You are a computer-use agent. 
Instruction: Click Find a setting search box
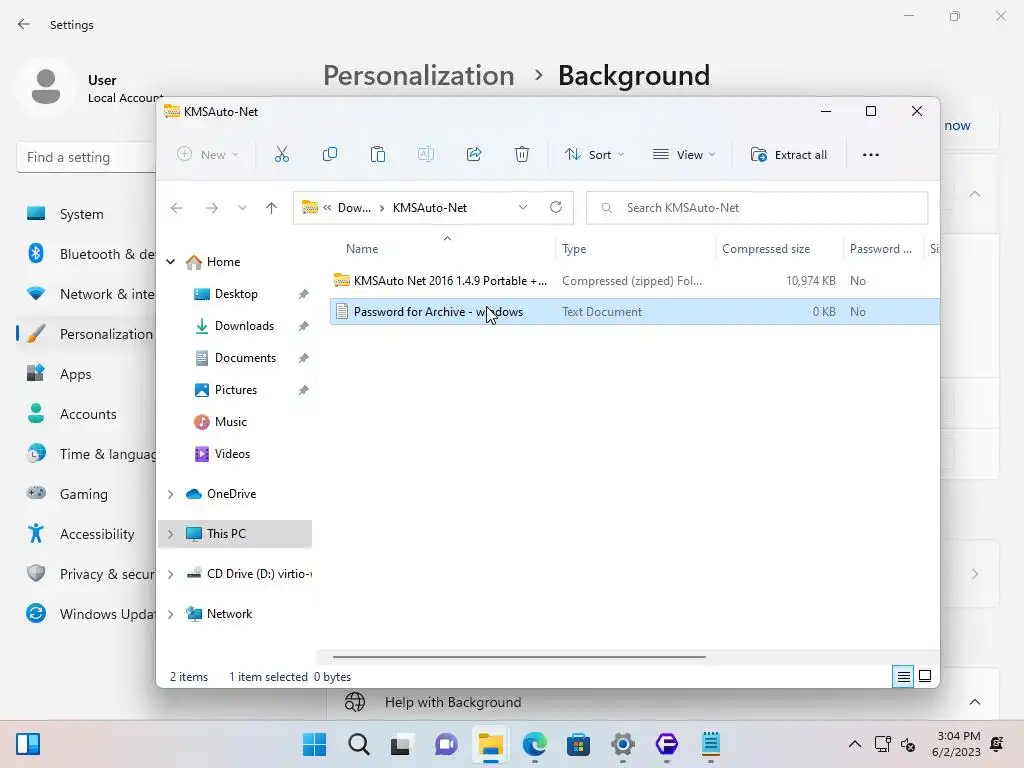[x=86, y=157]
